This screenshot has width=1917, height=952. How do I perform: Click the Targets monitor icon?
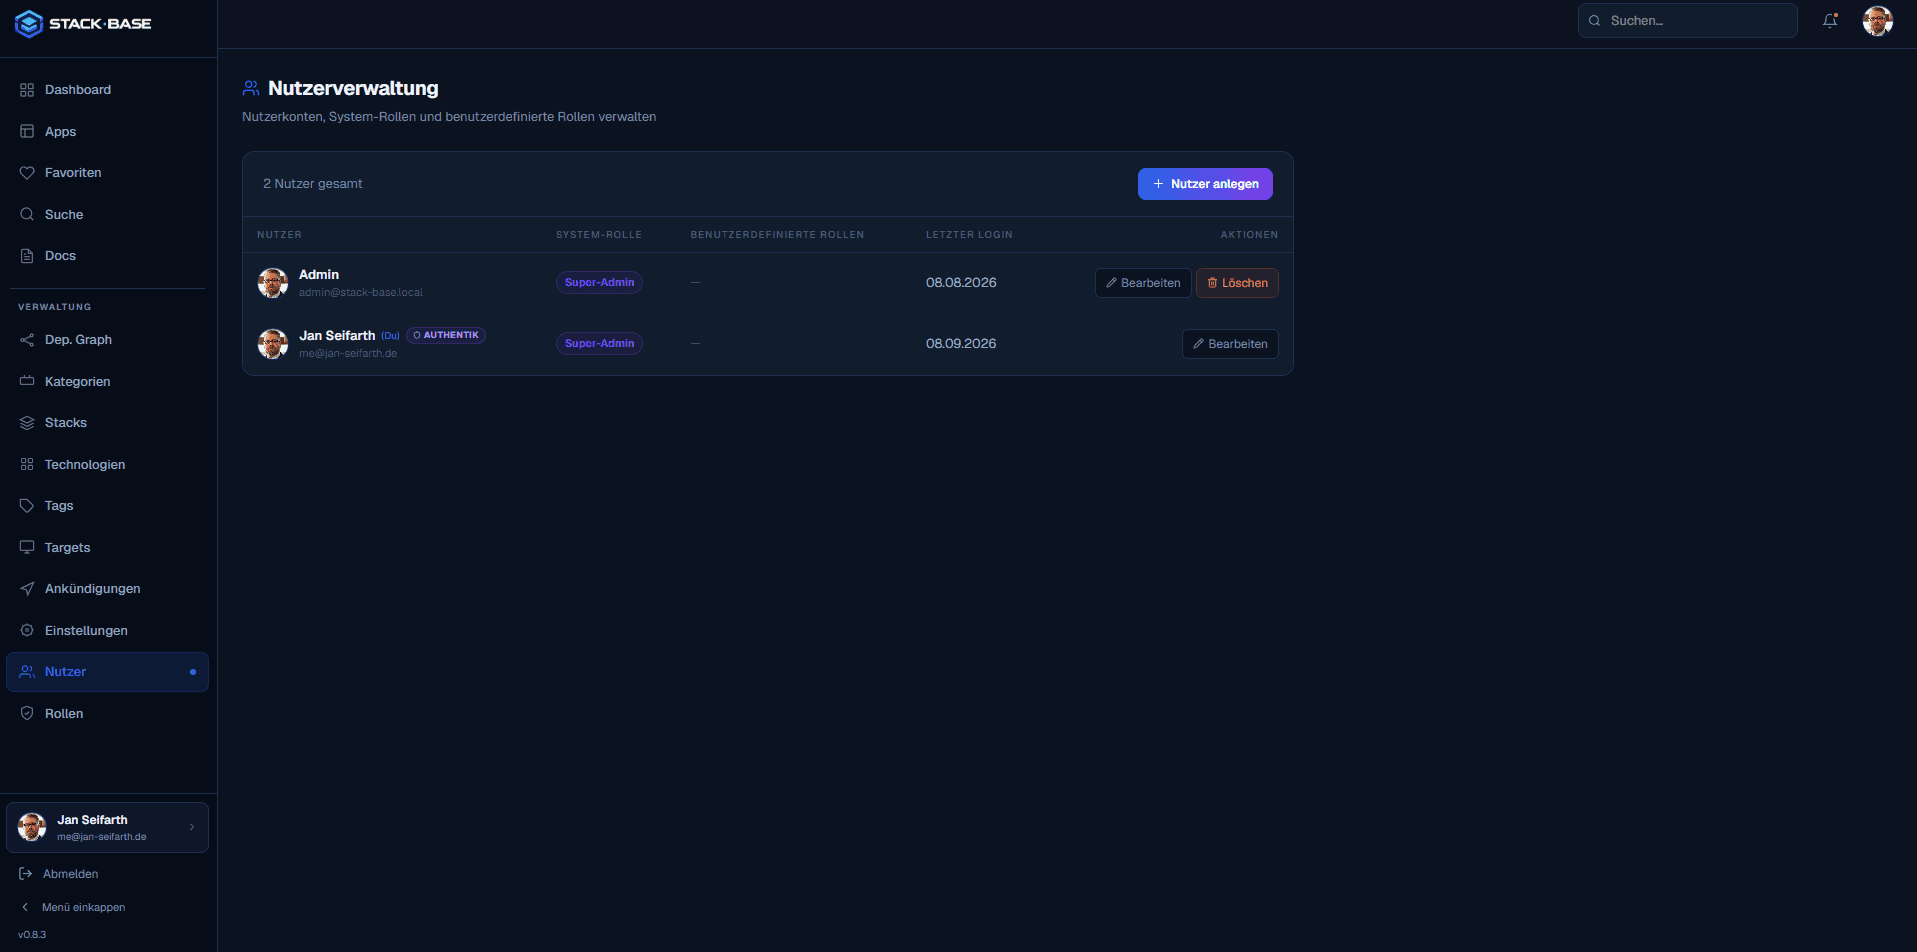27,548
